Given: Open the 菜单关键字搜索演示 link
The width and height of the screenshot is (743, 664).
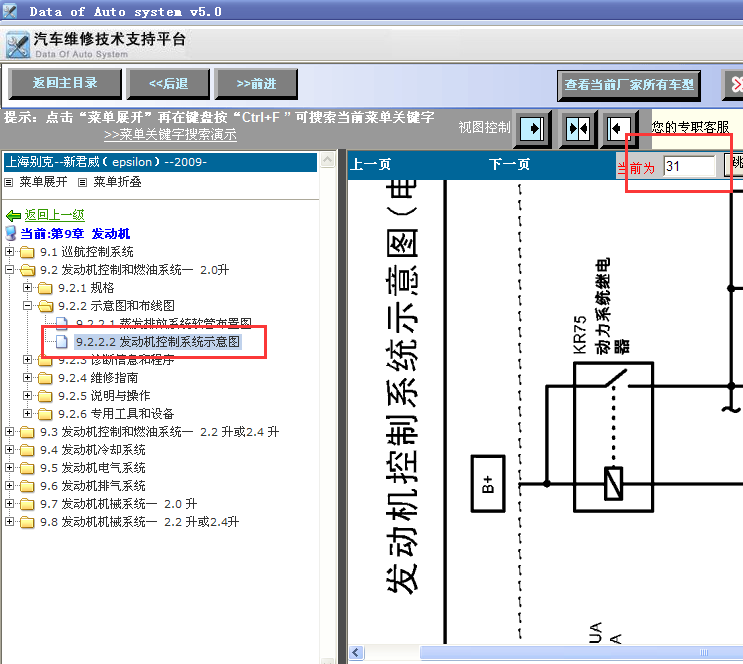Looking at the screenshot, I should tap(170, 135).
